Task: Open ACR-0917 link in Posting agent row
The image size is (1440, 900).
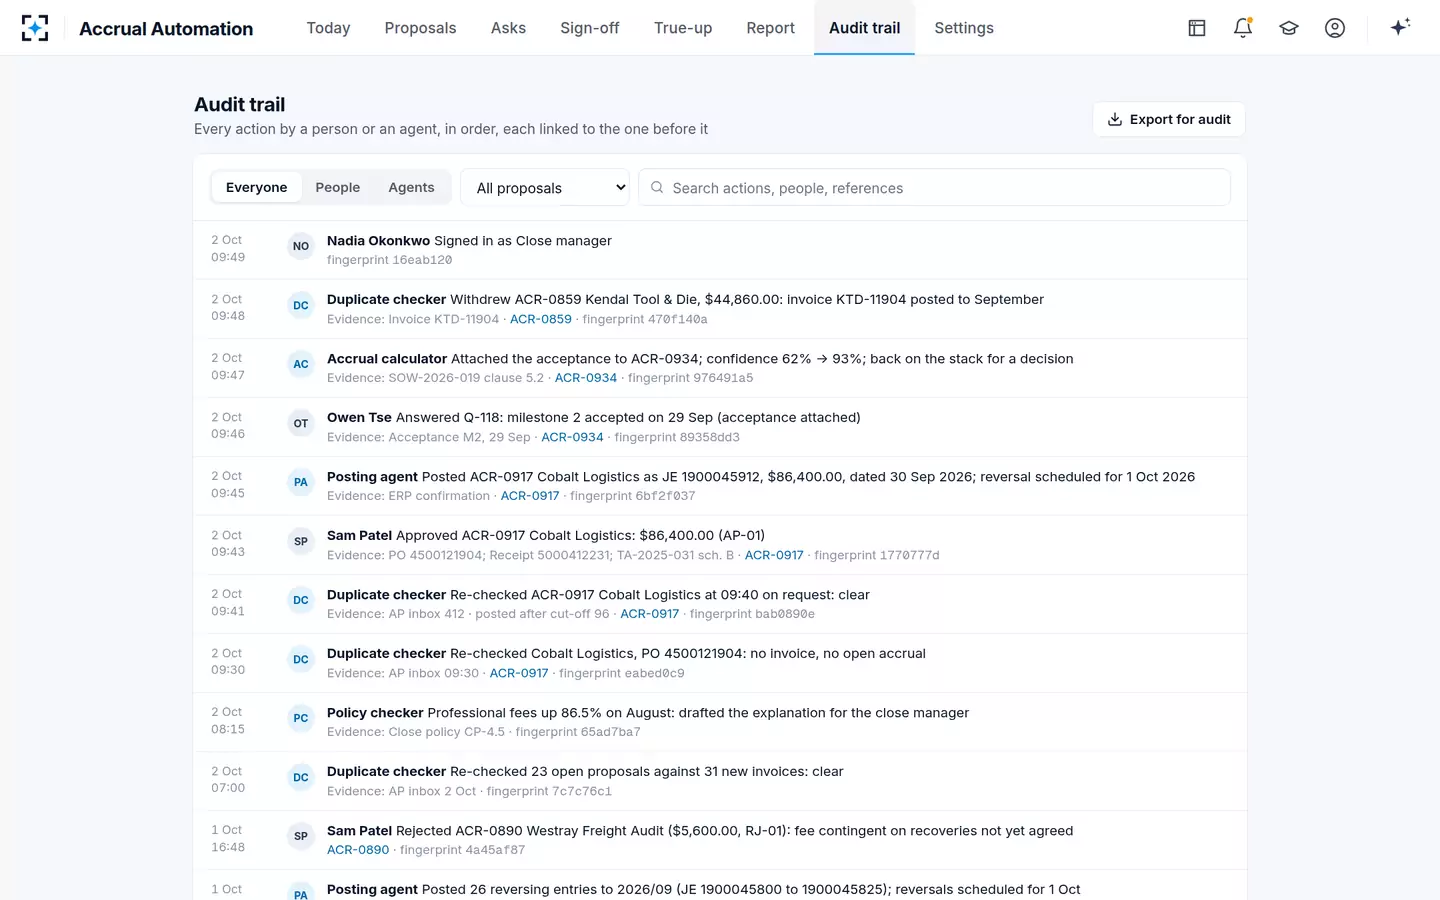Action: click(530, 496)
